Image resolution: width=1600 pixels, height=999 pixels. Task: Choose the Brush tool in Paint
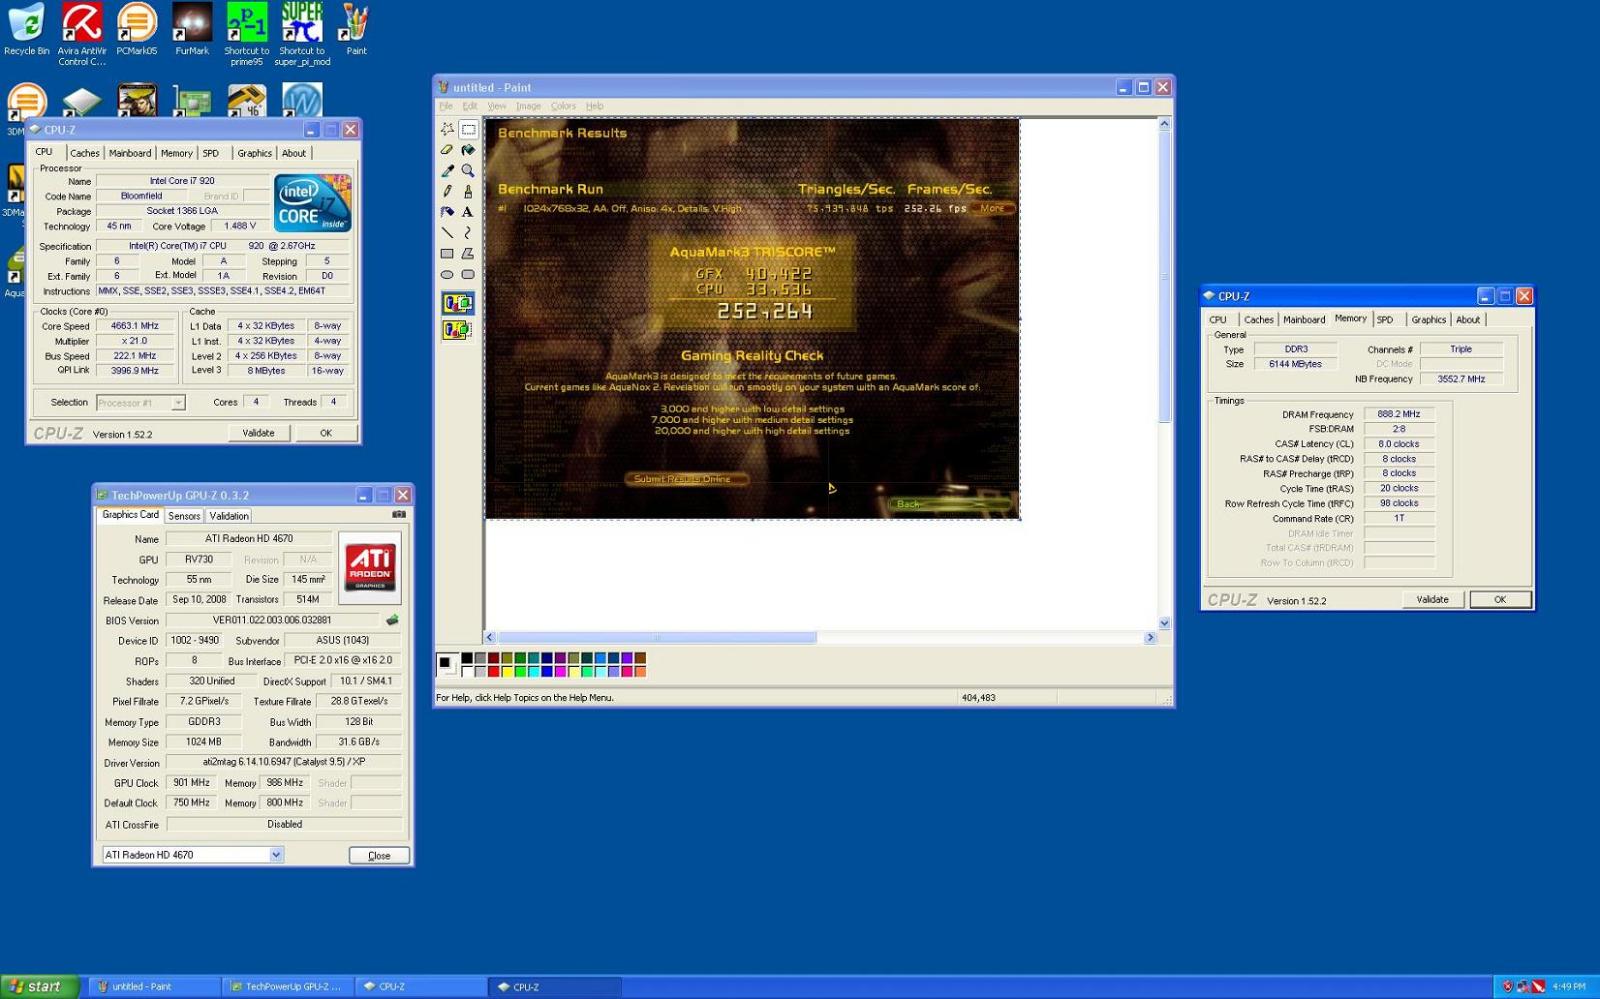[x=468, y=191]
